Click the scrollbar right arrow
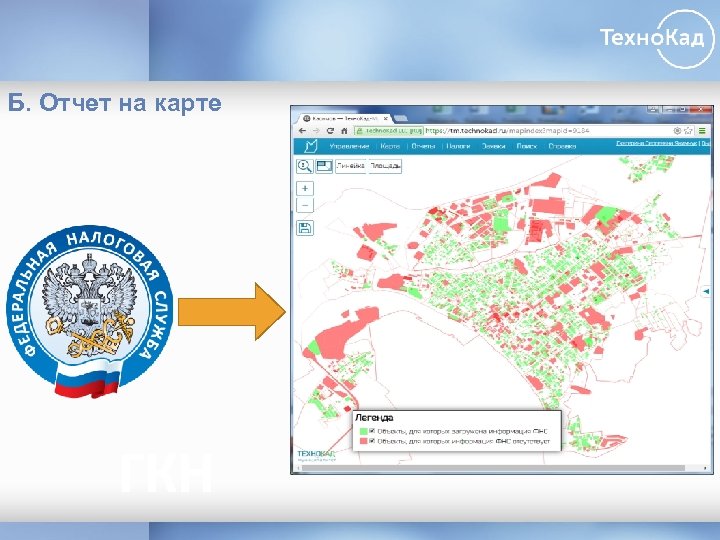 [x=706, y=468]
